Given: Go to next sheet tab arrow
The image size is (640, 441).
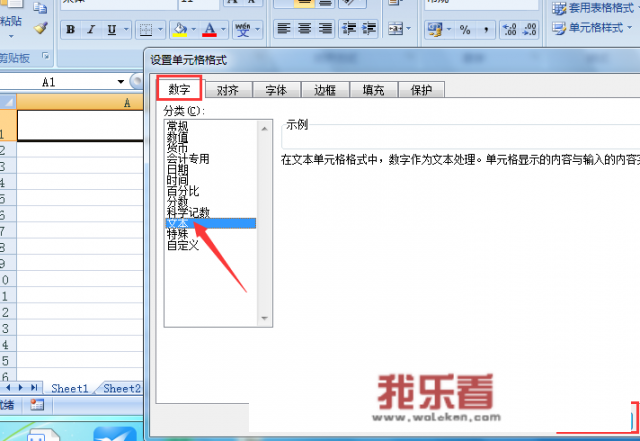Looking at the screenshot, I should (x=20, y=388).
